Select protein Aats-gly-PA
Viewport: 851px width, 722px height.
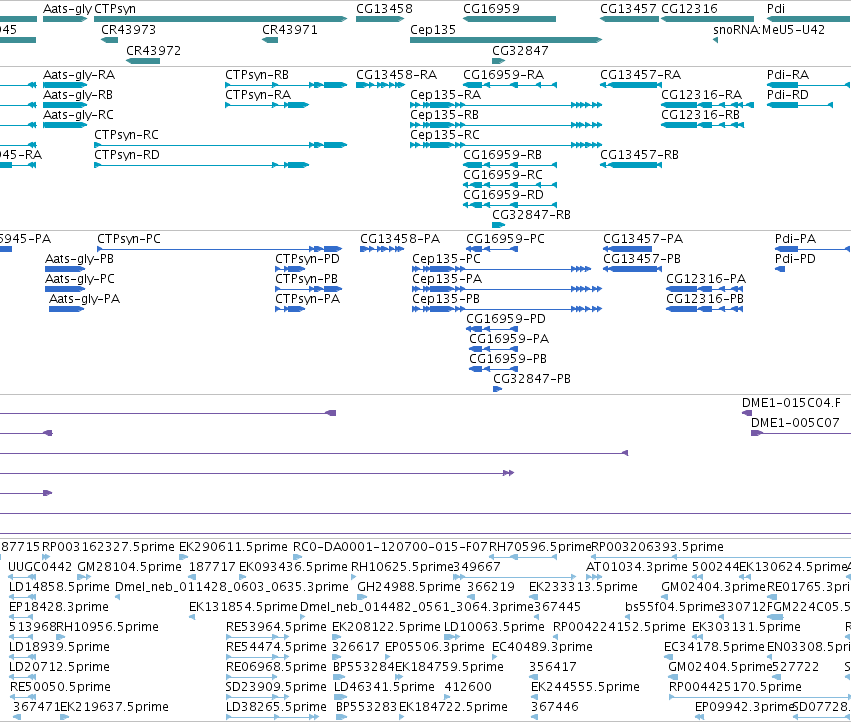click(x=66, y=309)
